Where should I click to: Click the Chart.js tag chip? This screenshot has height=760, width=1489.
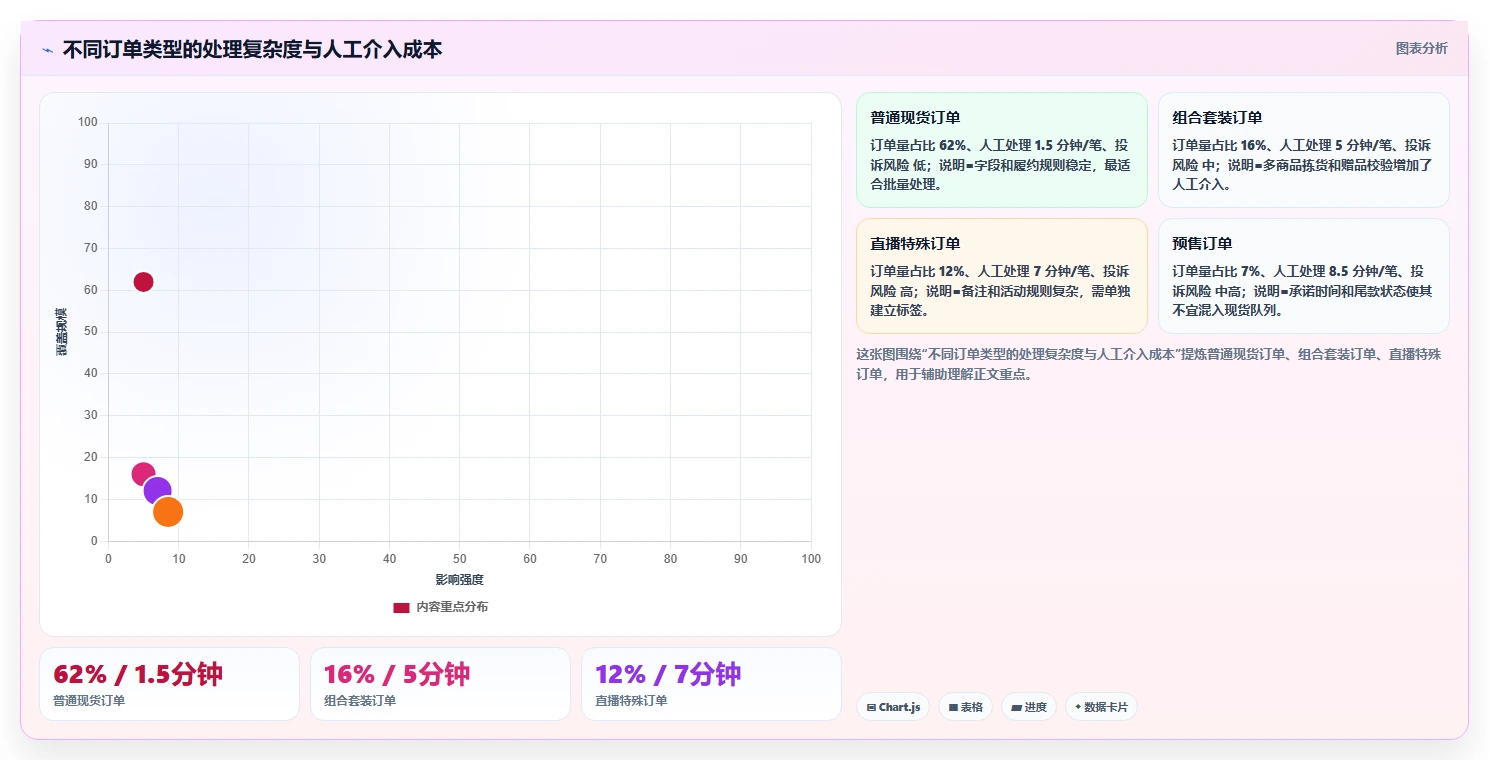[893, 707]
